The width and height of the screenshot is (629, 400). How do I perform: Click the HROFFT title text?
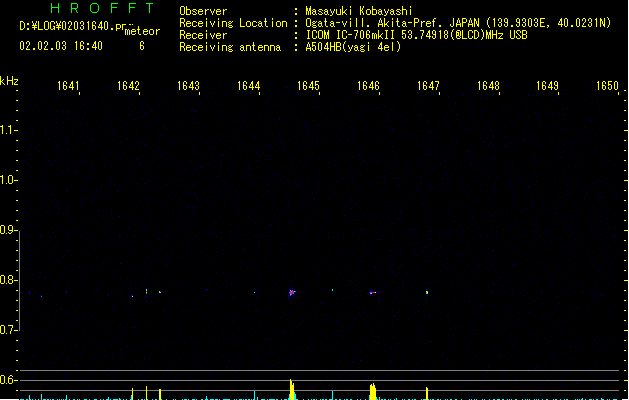(x=103, y=8)
